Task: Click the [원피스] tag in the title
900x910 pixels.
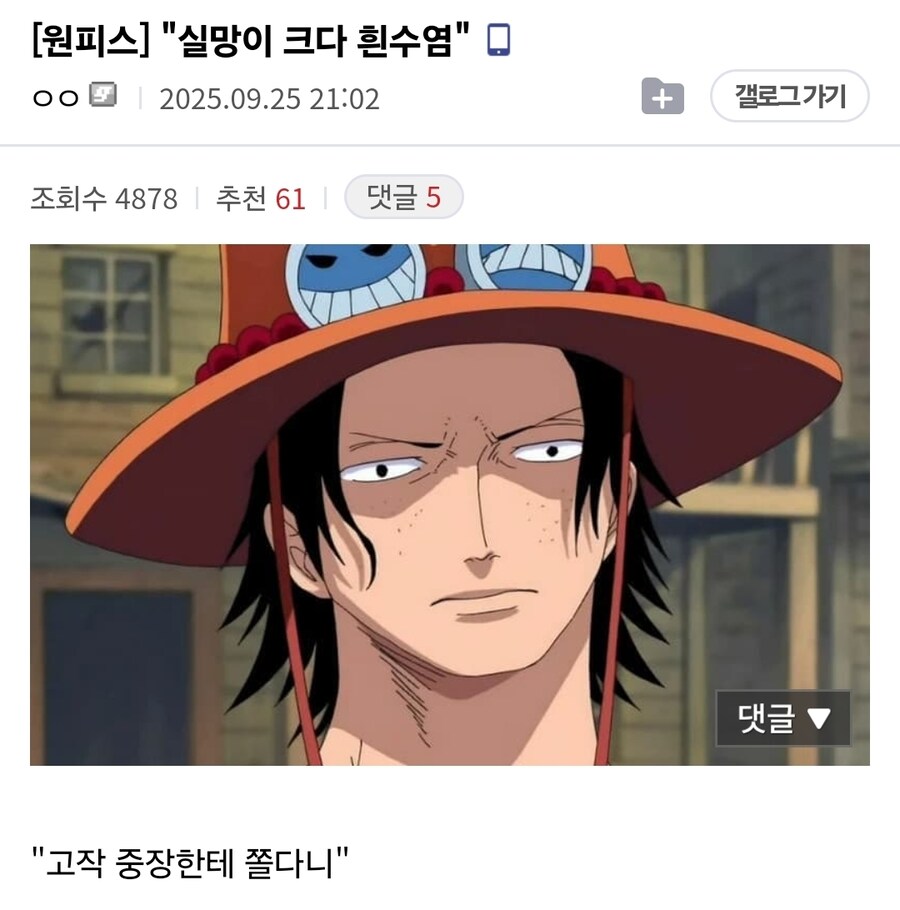Action: click(x=91, y=41)
